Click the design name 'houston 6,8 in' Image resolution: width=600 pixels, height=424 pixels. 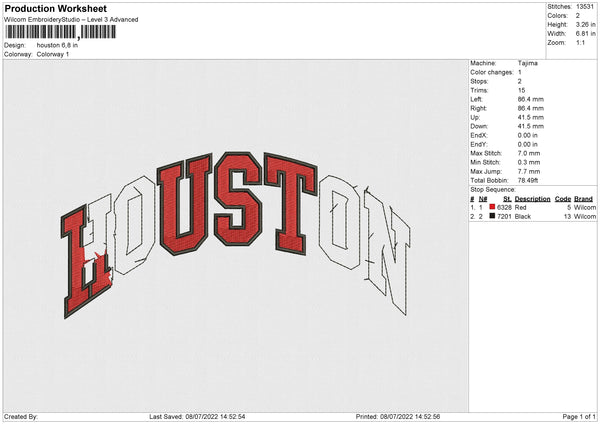(x=57, y=45)
